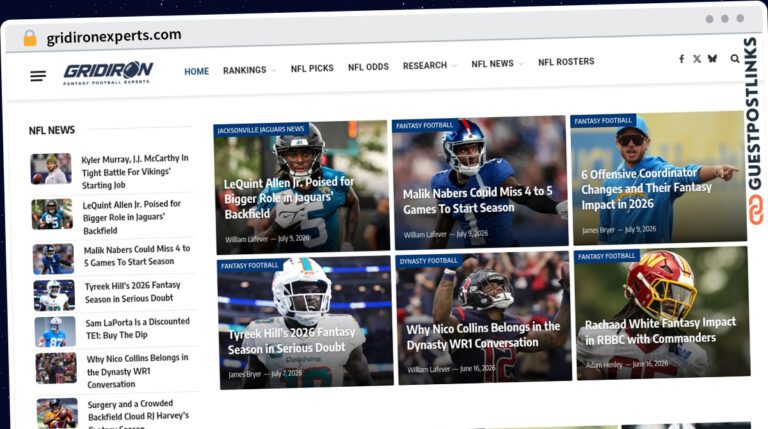The width and height of the screenshot is (768, 429).
Task: Open 6 Offensive Coordinator Changes featured headline
Action: [647, 189]
